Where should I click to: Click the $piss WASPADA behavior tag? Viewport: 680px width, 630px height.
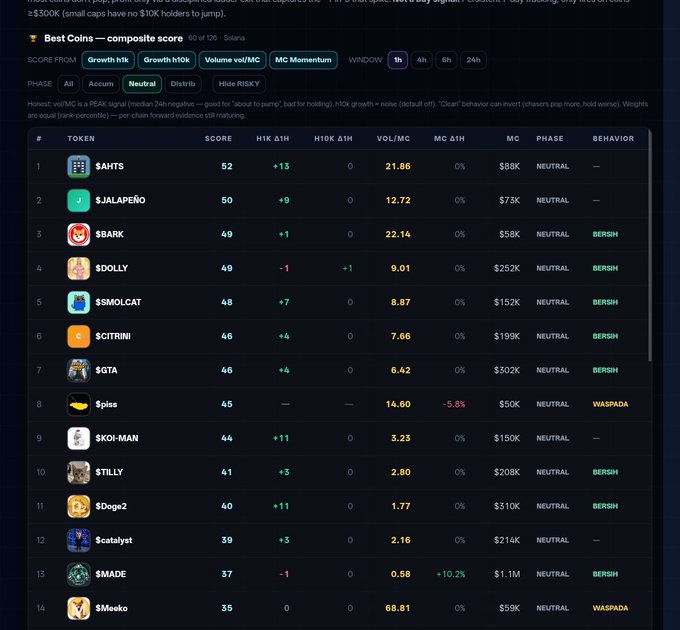[x=610, y=404]
